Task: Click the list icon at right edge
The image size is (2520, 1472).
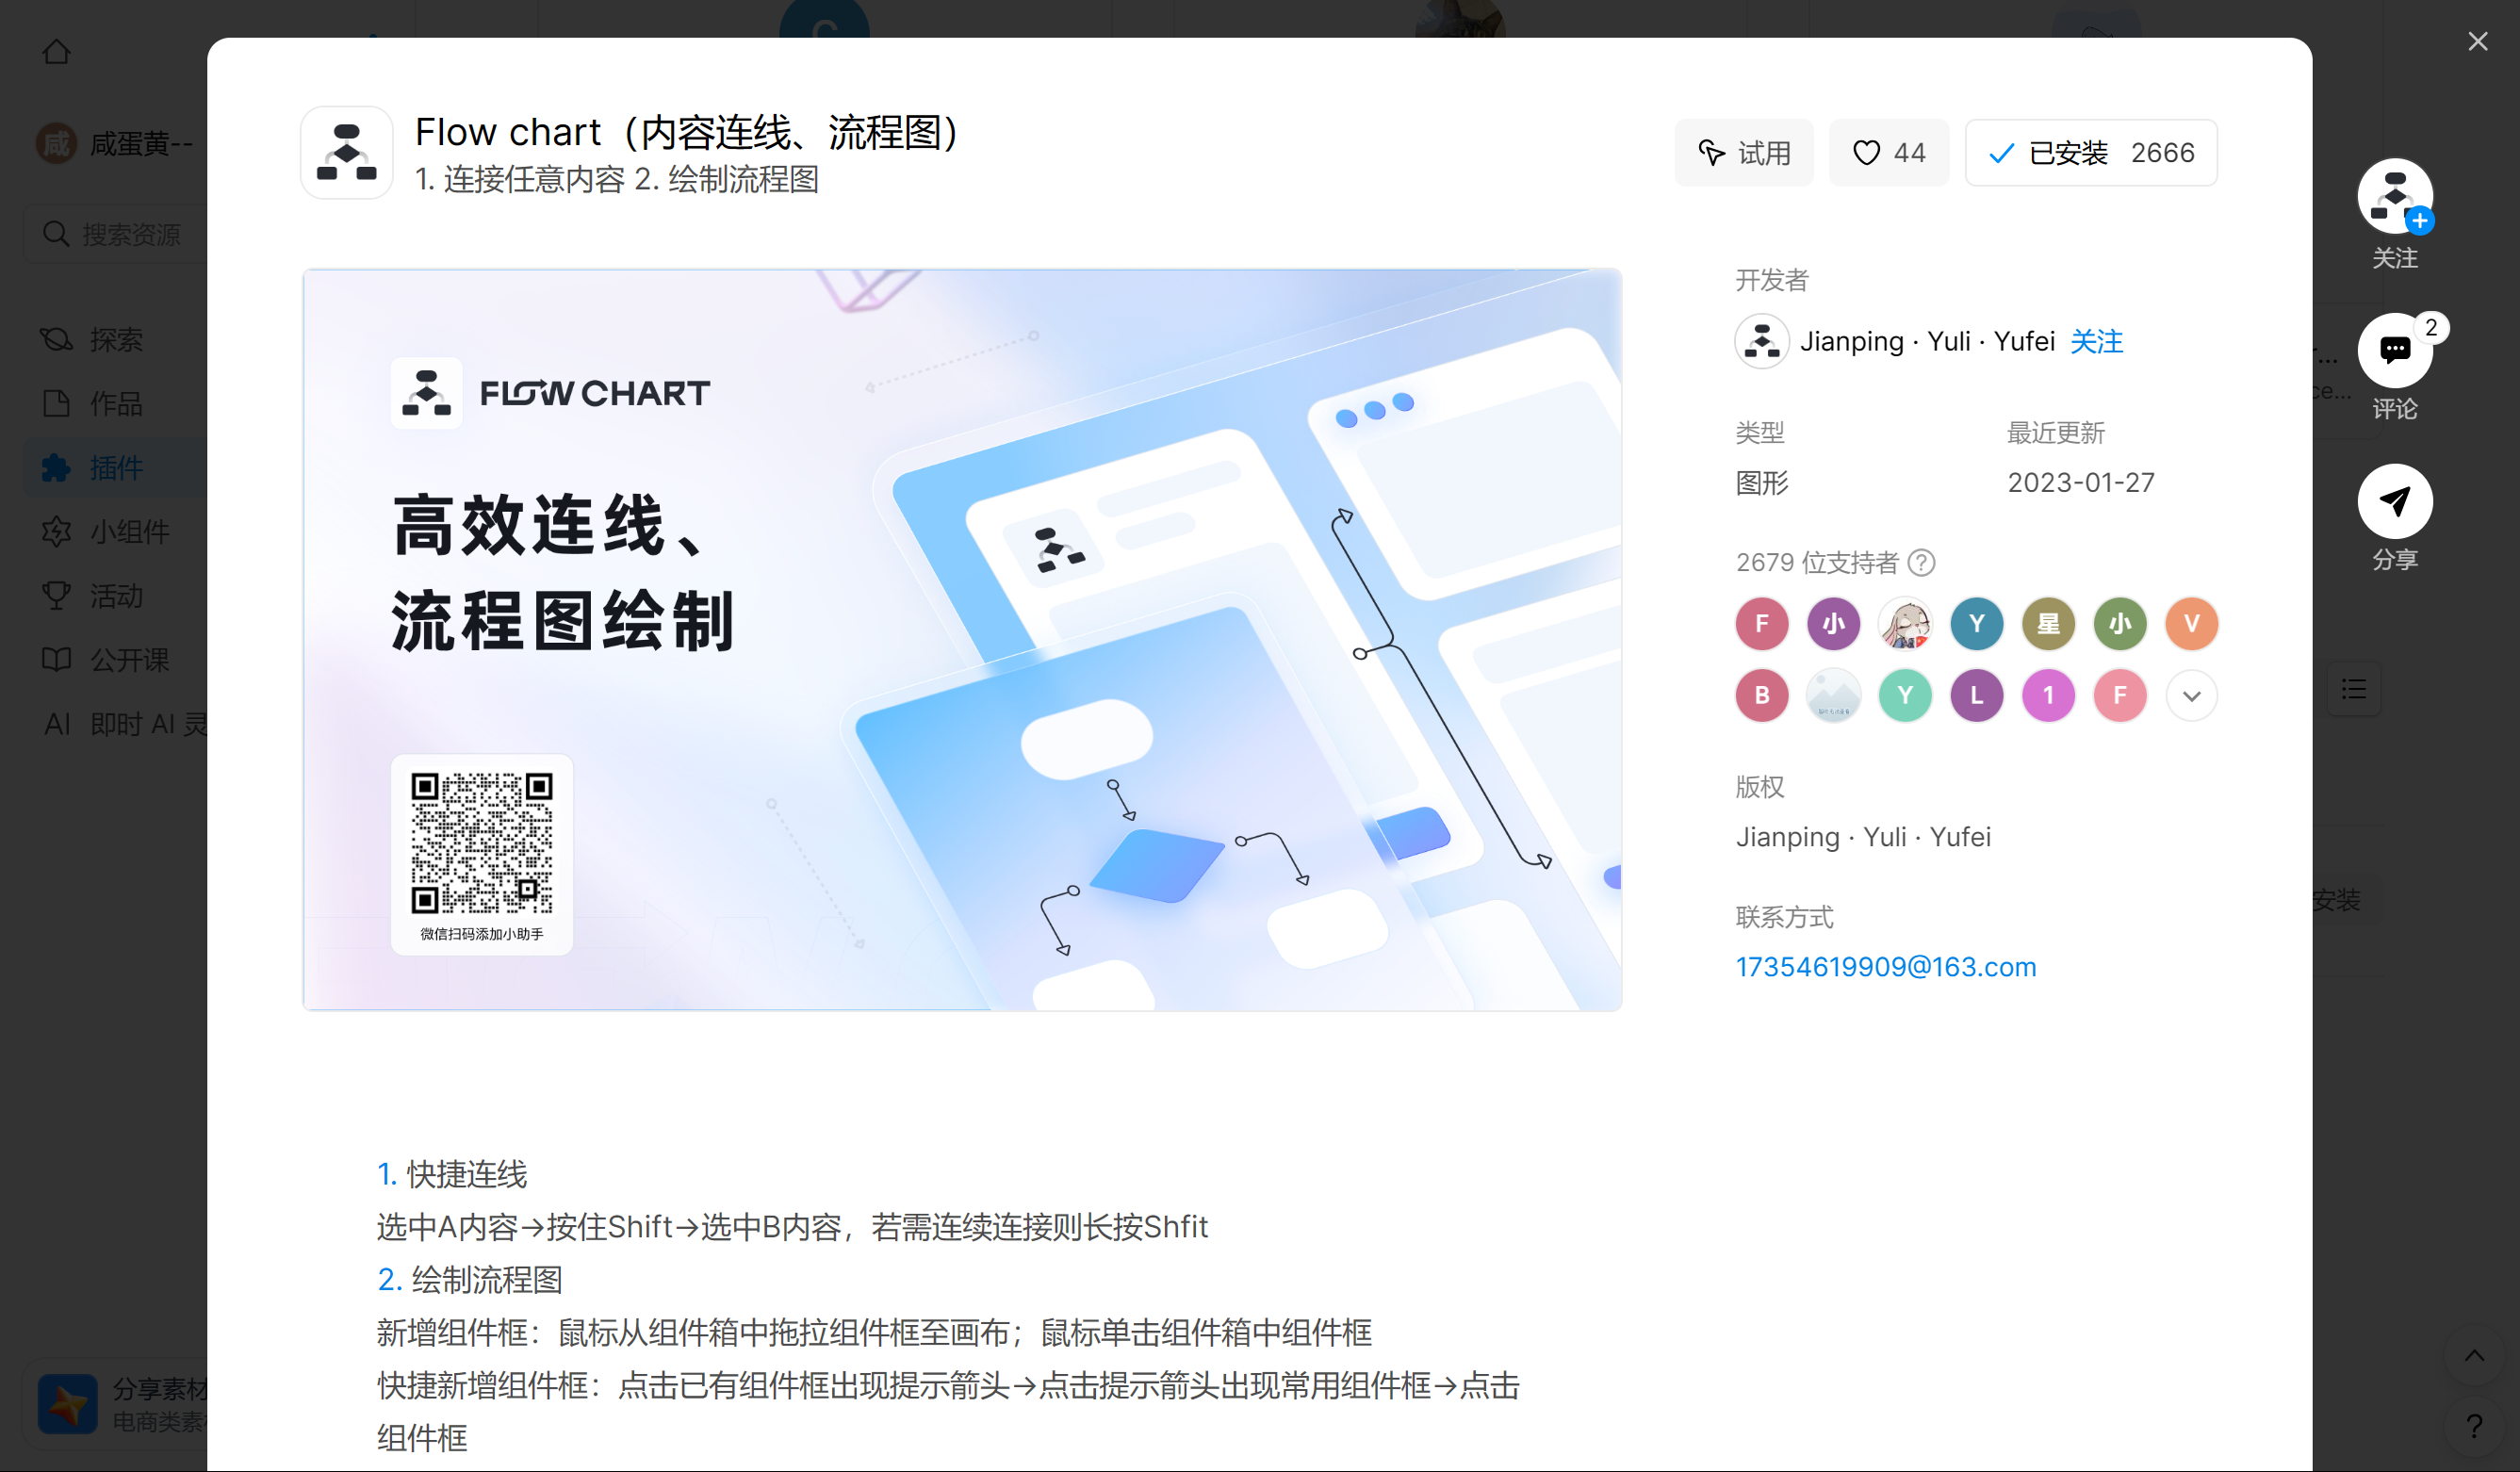Action: pyautogui.click(x=2353, y=689)
